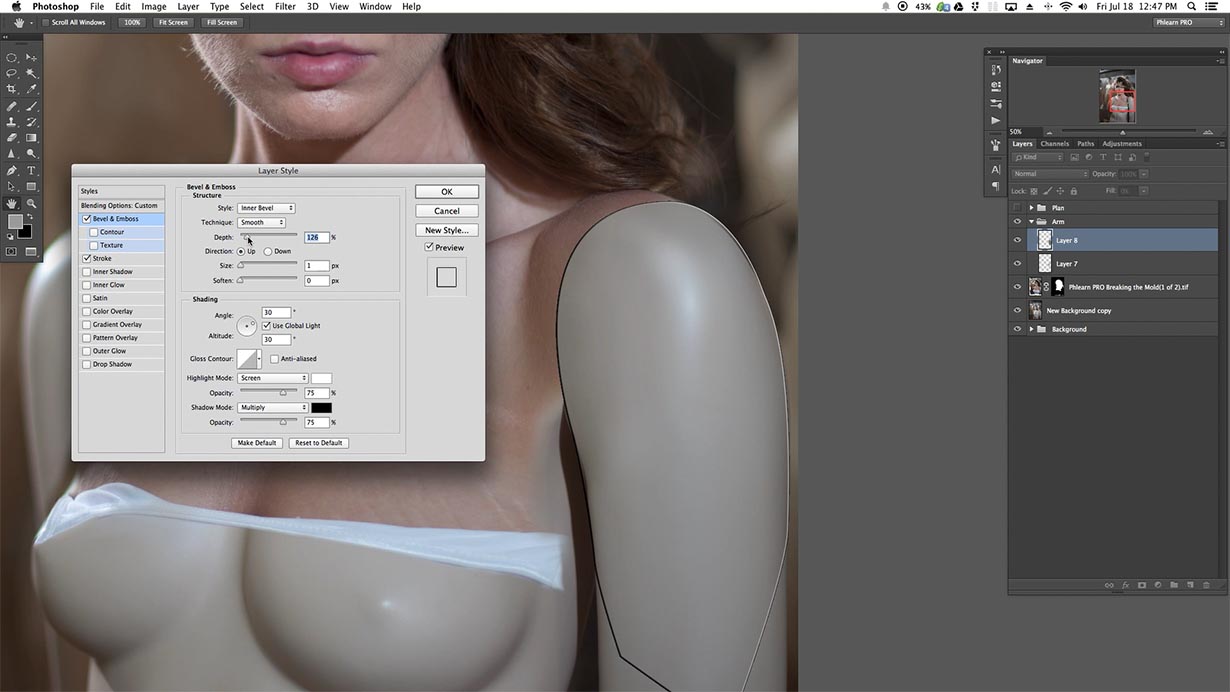The image size is (1230, 692).
Task: Click Reset to Default button
Action: click(x=319, y=443)
